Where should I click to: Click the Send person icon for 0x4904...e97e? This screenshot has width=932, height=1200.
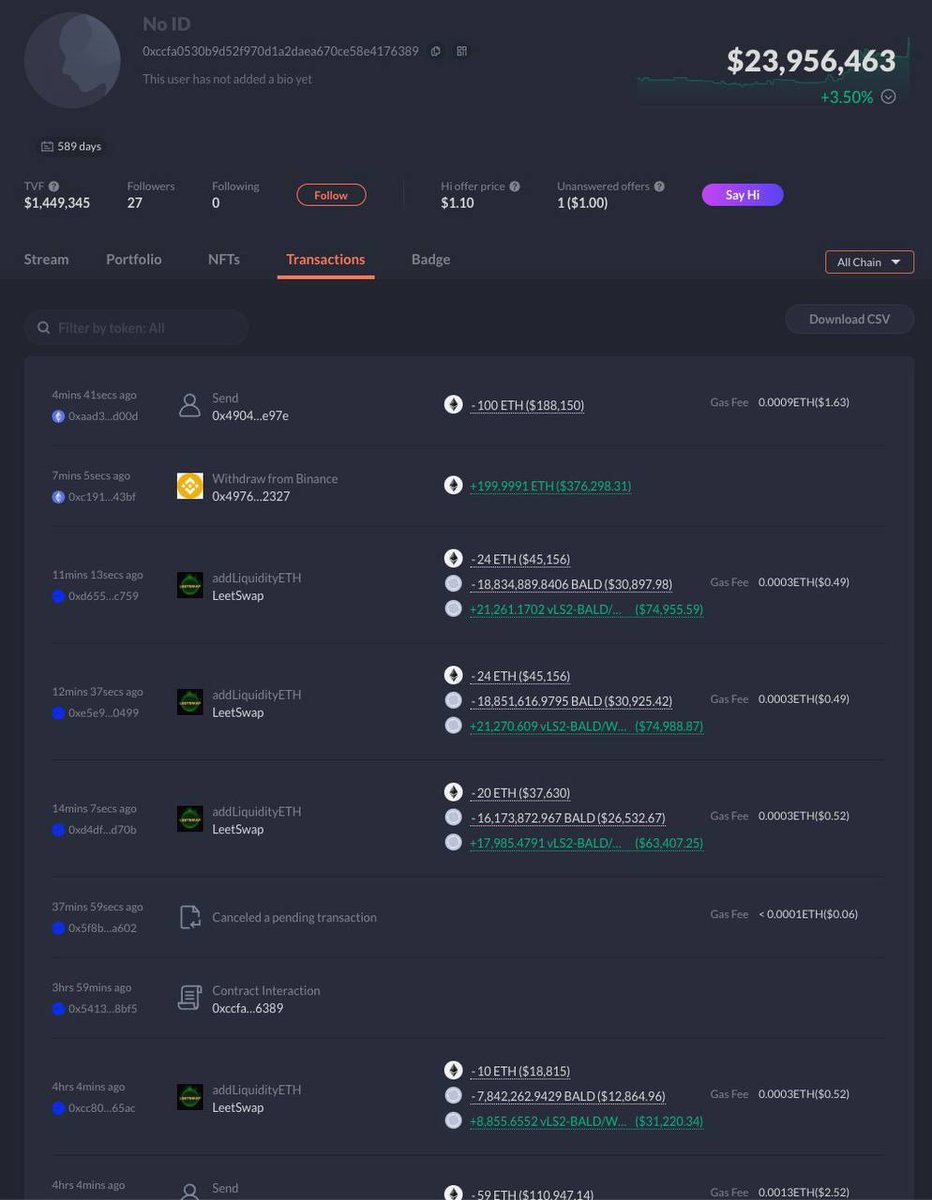click(x=190, y=406)
